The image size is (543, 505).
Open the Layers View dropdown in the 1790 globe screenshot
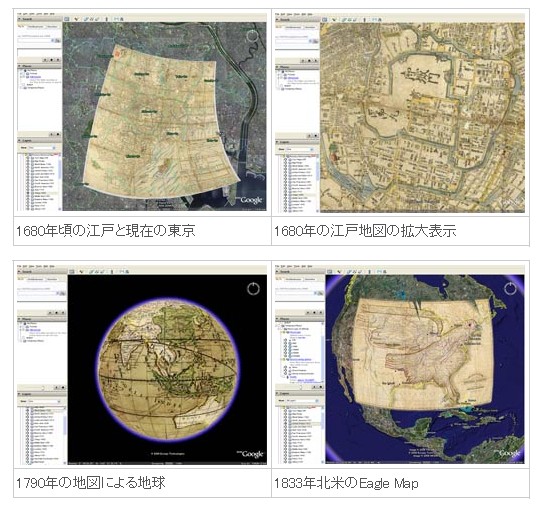click(x=44, y=402)
